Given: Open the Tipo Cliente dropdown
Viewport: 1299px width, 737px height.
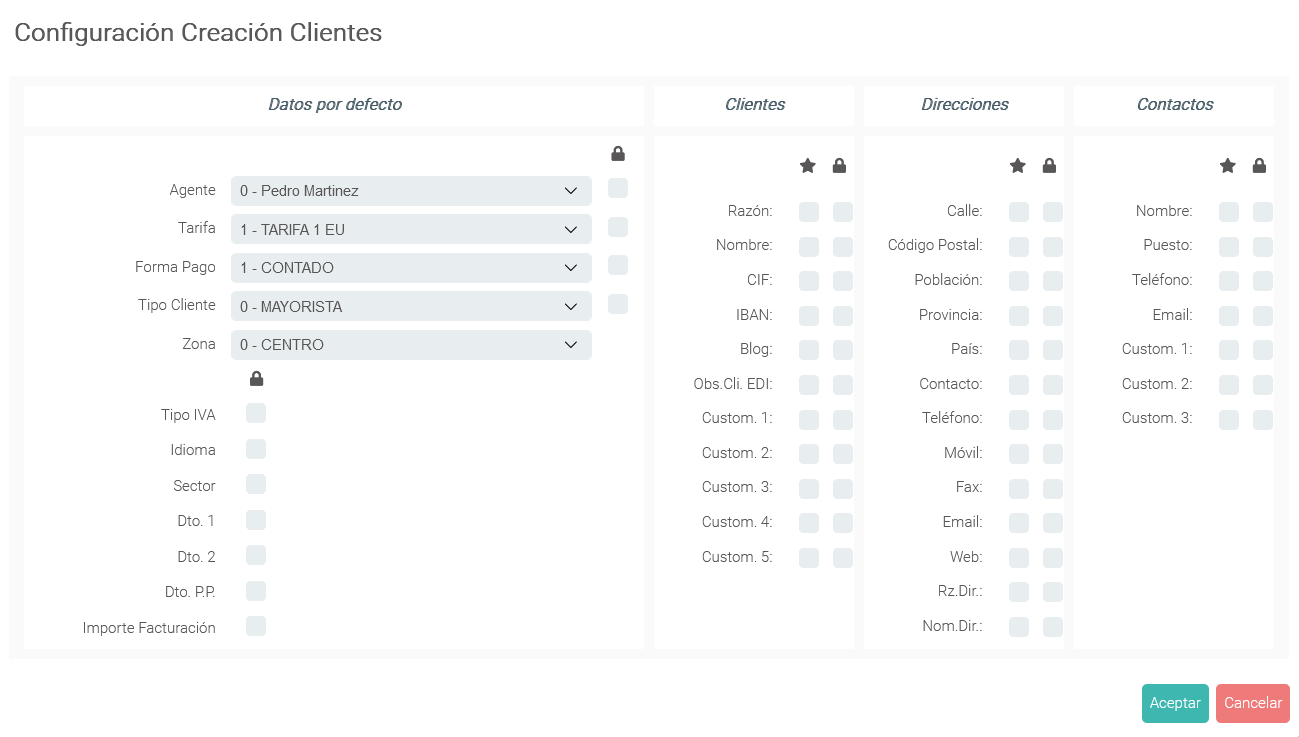Looking at the screenshot, I should [411, 306].
